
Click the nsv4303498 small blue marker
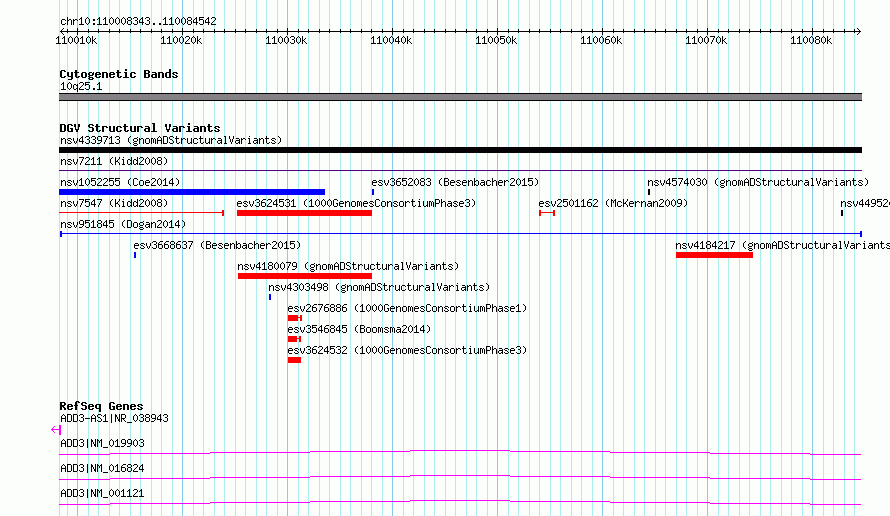pyautogui.click(x=270, y=297)
